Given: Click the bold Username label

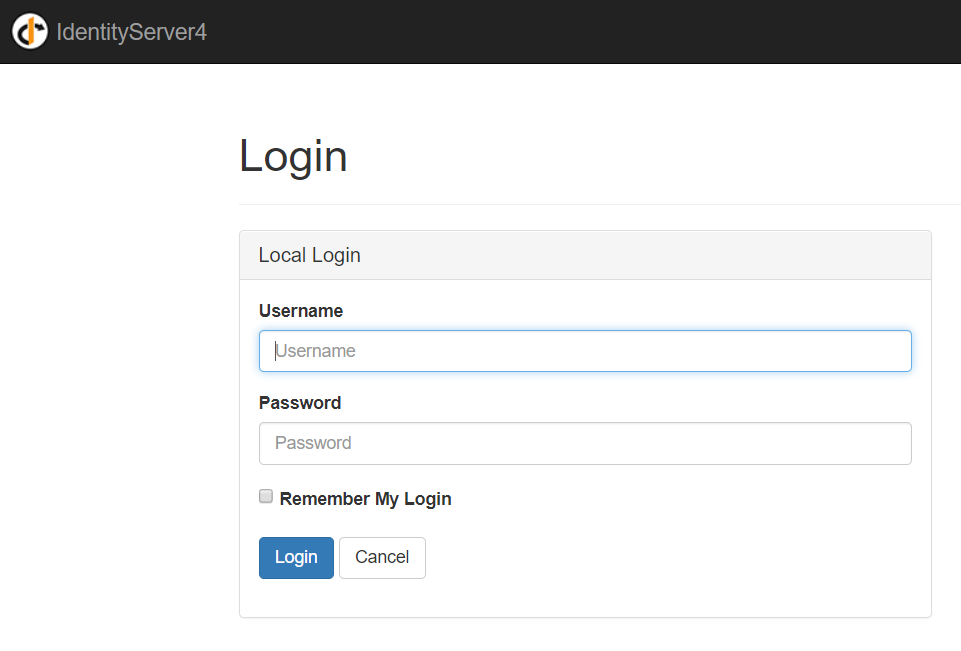Looking at the screenshot, I should point(301,311).
